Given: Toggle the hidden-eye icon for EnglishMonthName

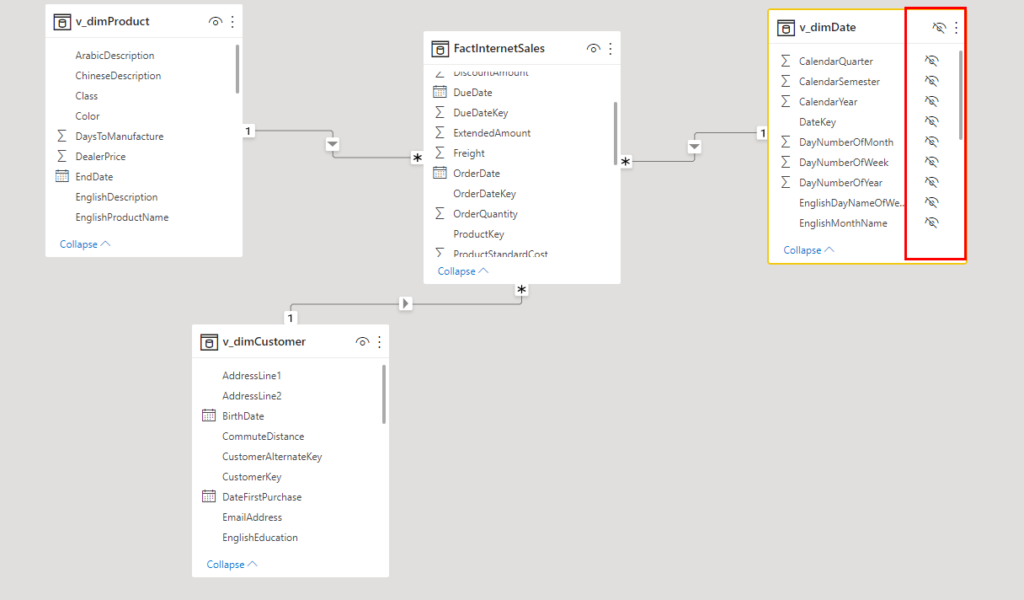Looking at the screenshot, I should pyautogui.click(x=932, y=222).
